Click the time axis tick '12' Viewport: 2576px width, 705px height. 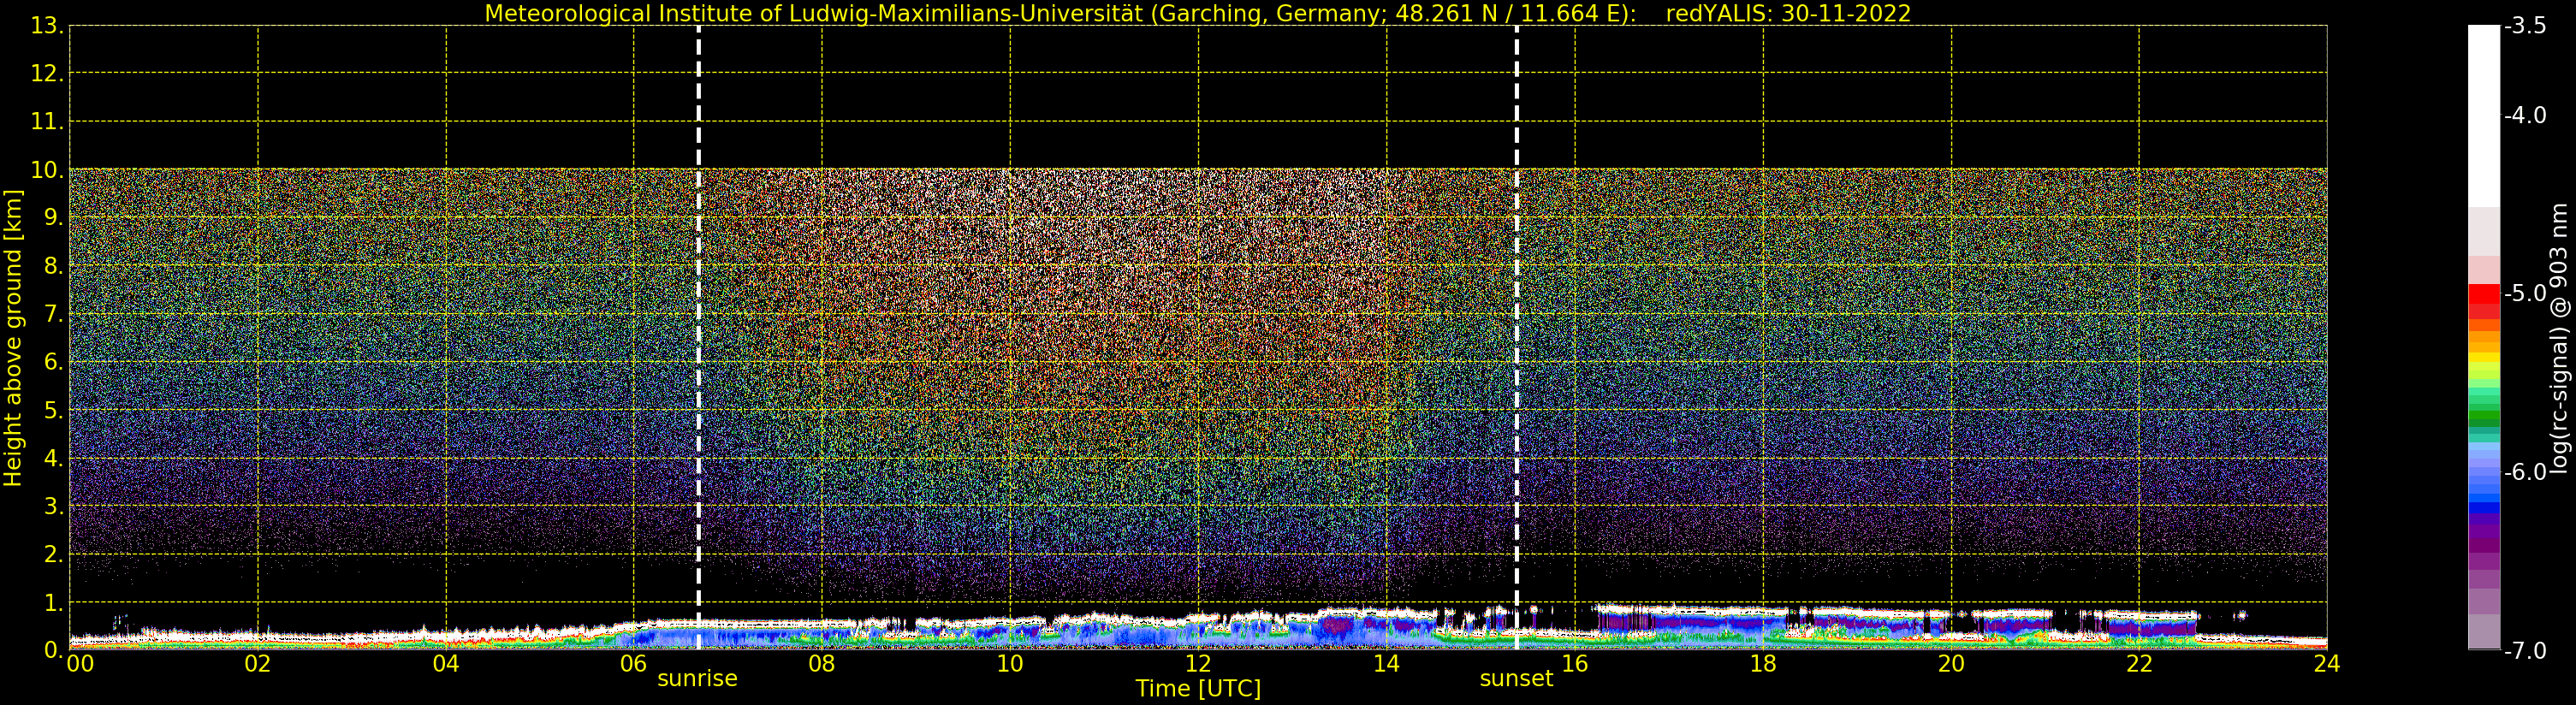pyautogui.click(x=1198, y=663)
